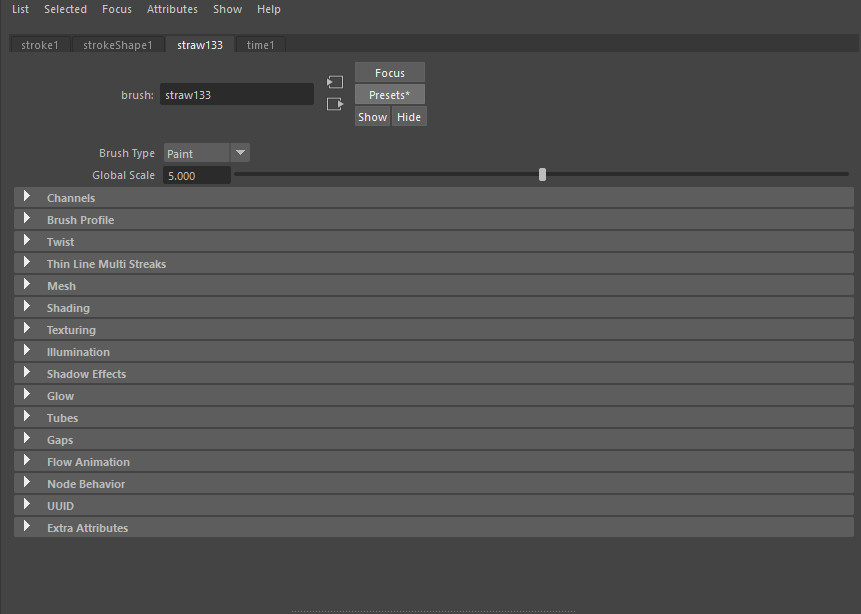Switch to the time1 tab
The width and height of the screenshot is (861, 614).
[261, 45]
